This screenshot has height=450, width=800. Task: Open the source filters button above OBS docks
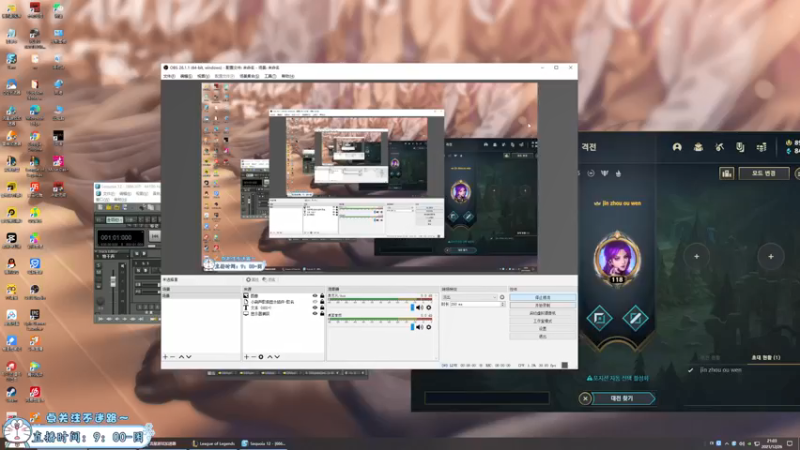click(269, 280)
